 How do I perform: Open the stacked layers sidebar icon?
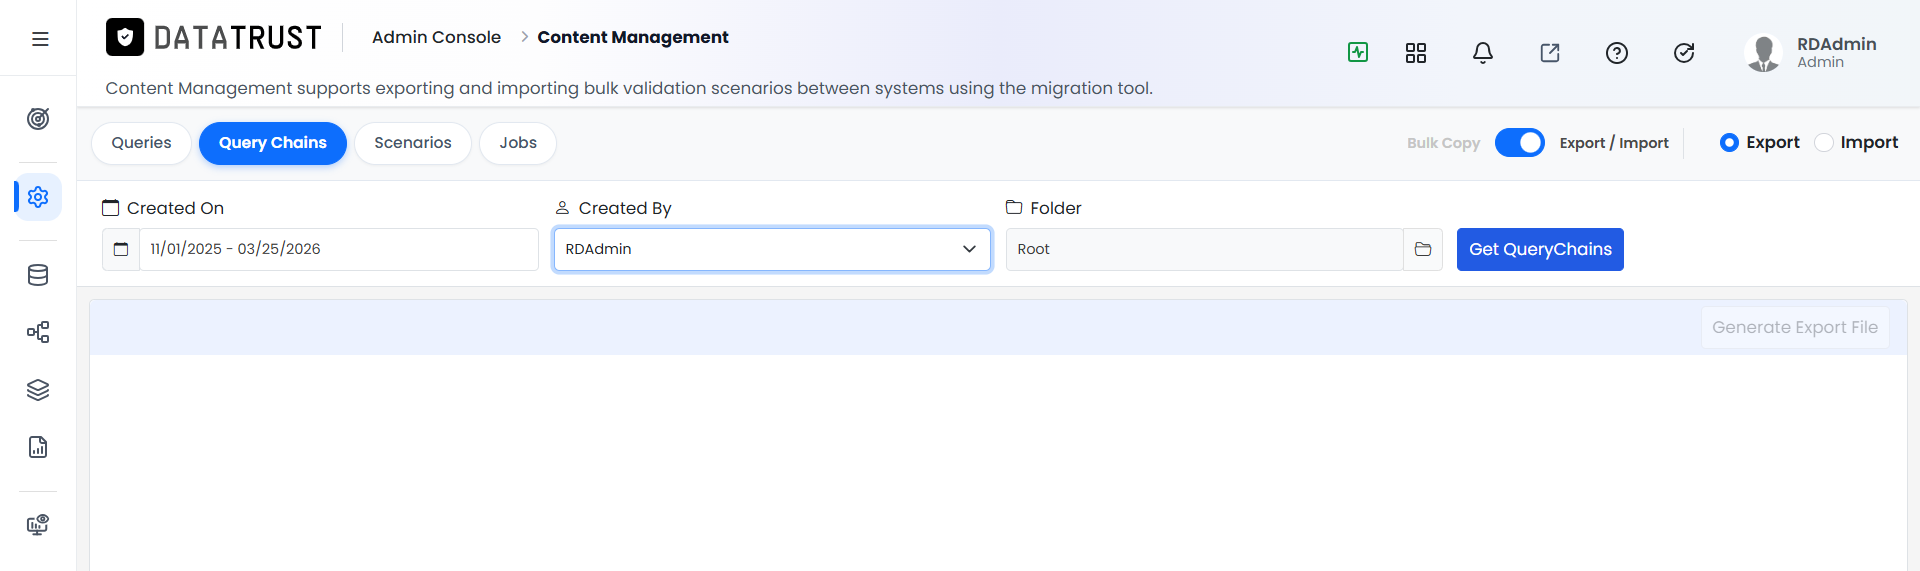click(38, 390)
